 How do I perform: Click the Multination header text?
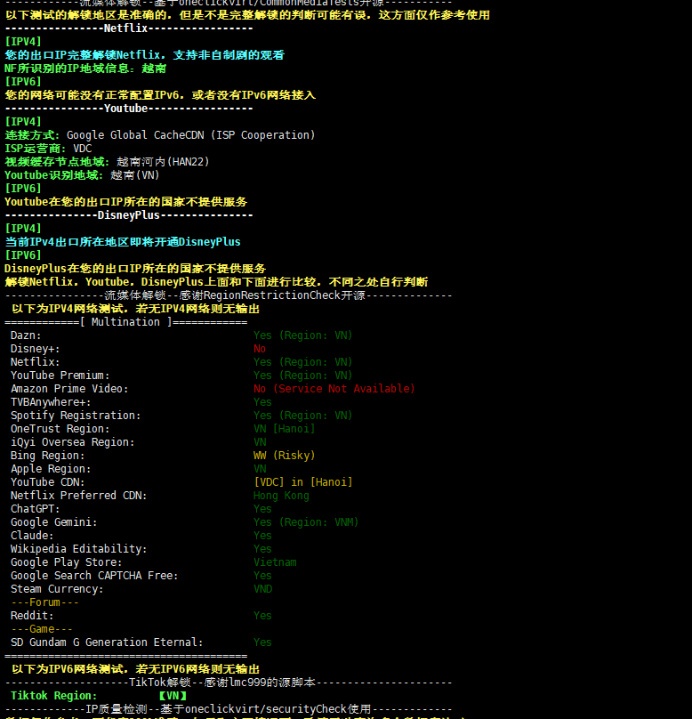(x=126, y=322)
